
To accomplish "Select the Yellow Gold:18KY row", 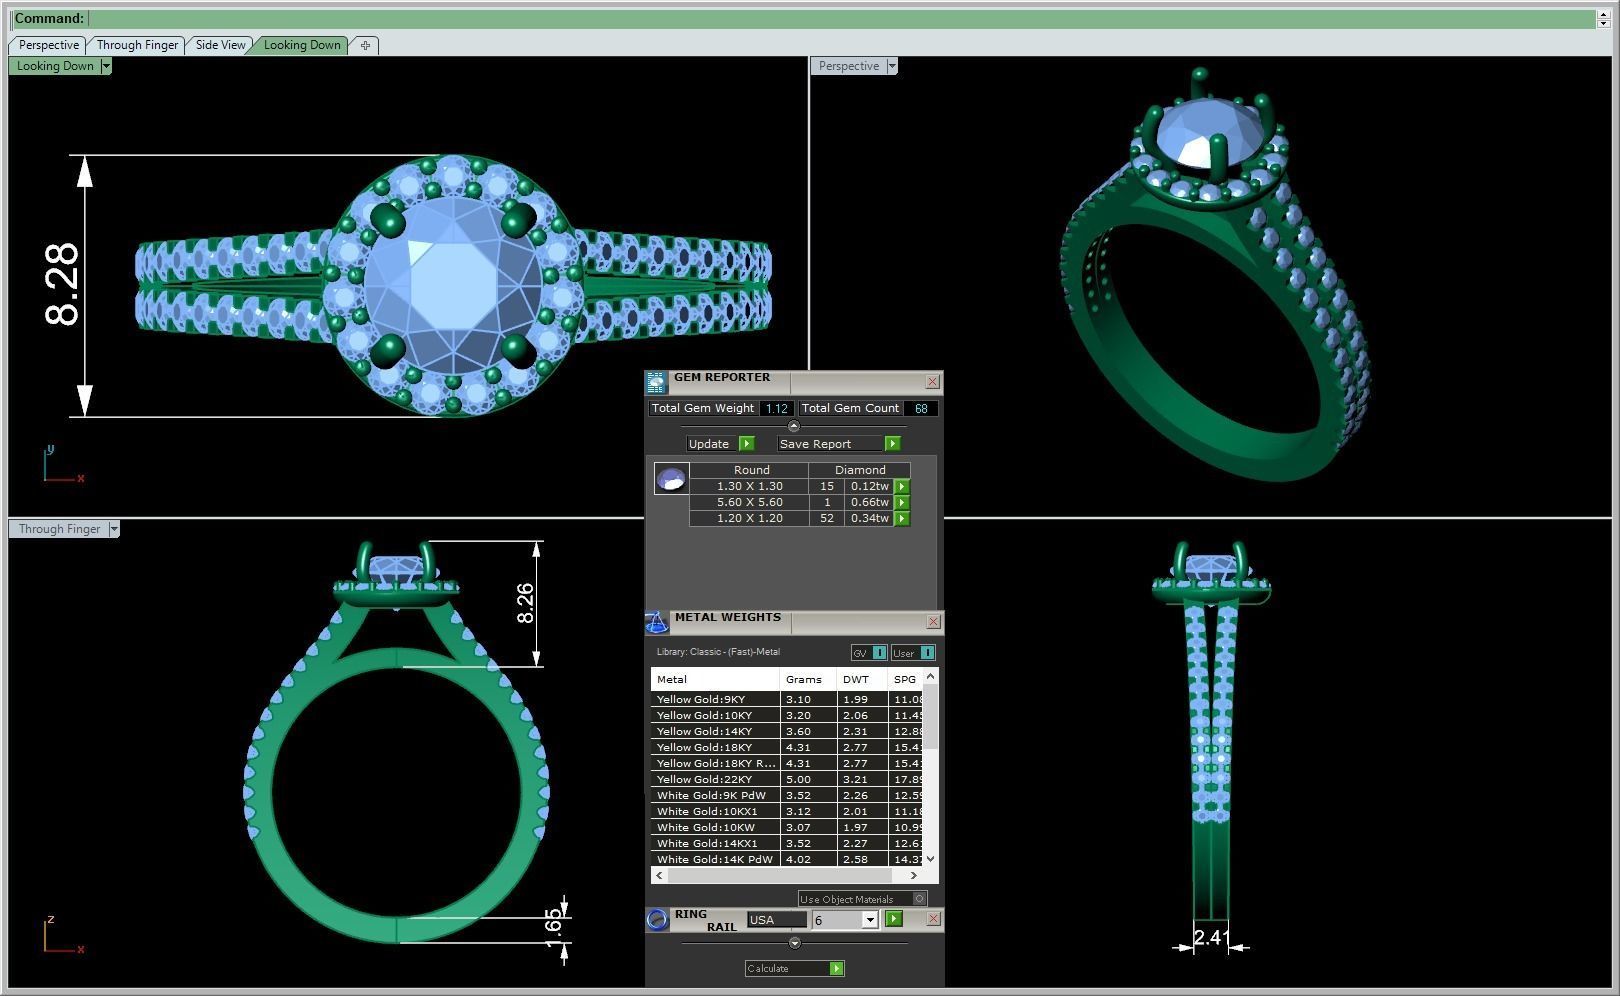I will (787, 747).
